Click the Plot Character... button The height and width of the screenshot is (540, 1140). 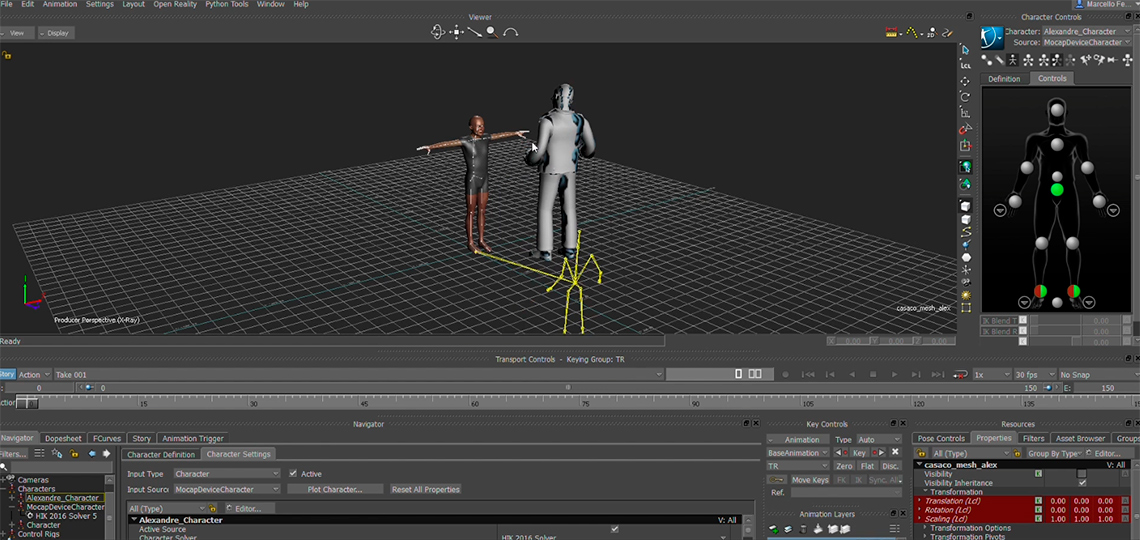[x=335, y=490]
